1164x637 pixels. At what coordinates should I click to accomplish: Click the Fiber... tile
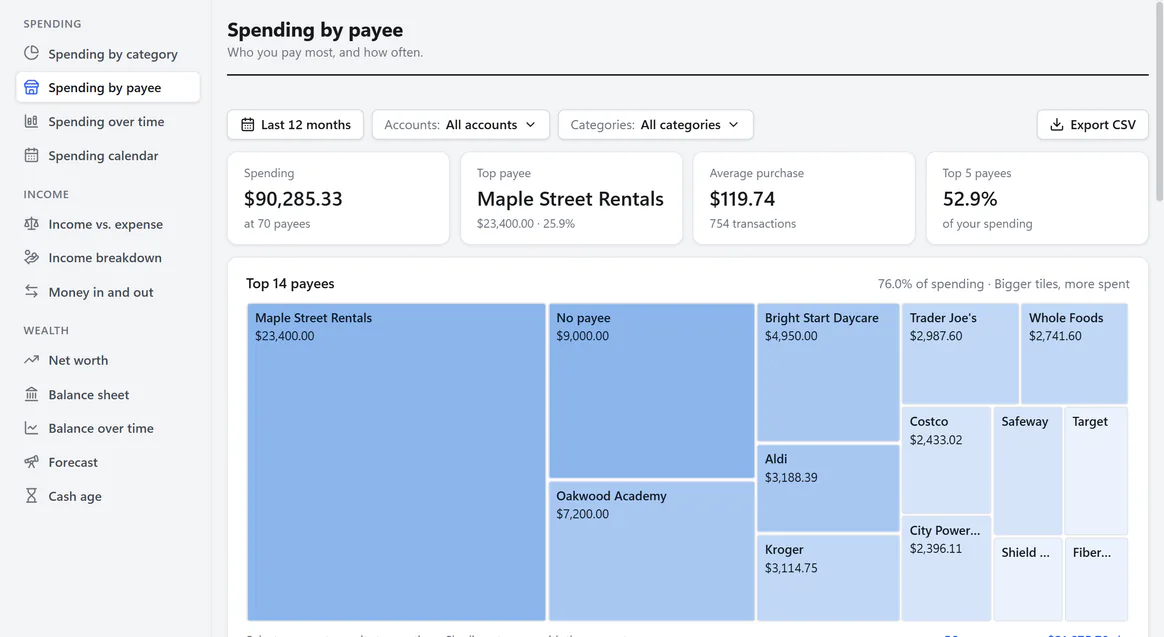[1096, 579]
